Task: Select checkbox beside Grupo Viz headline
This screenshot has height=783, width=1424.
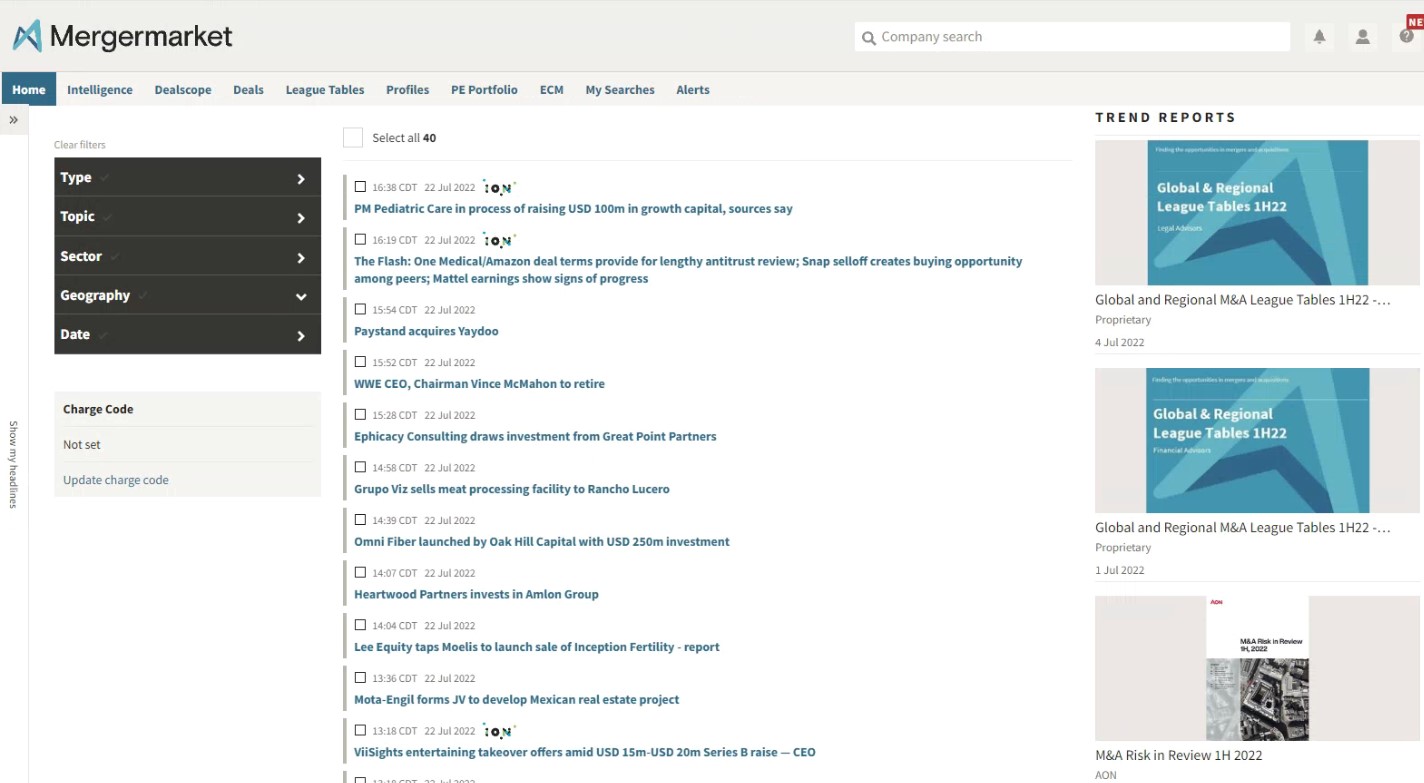Action: point(360,467)
